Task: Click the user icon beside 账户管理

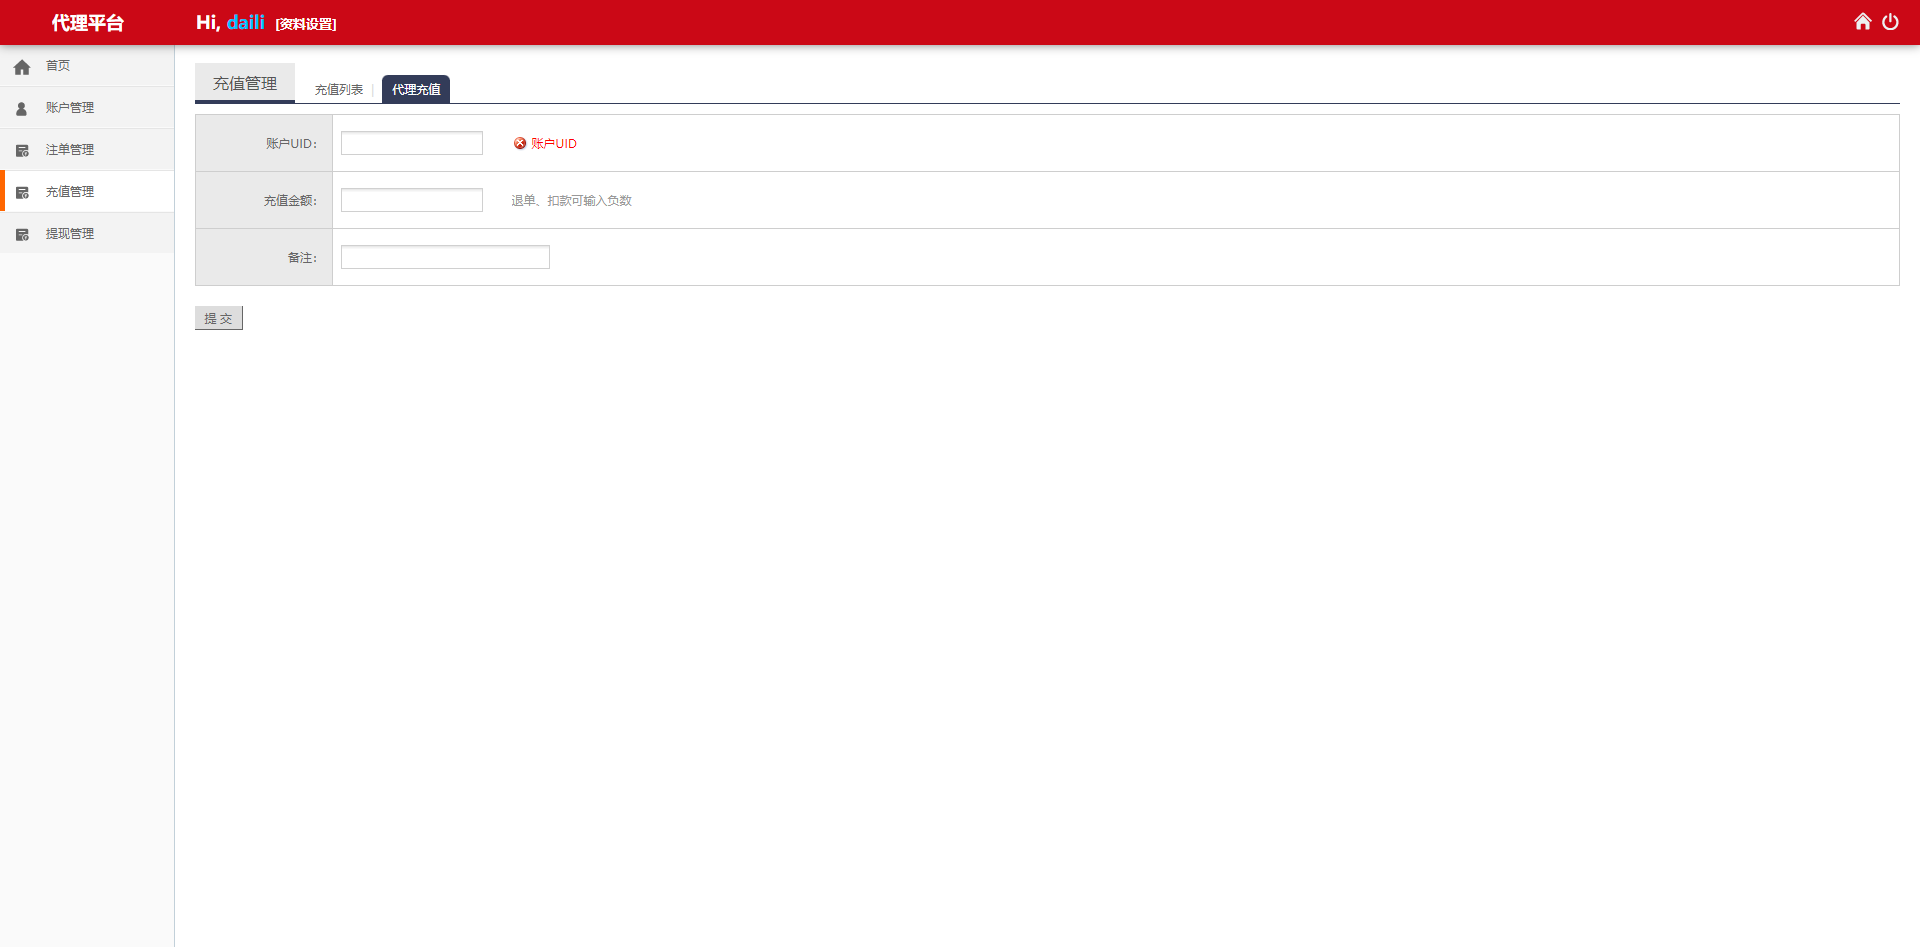Action: (22, 109)
